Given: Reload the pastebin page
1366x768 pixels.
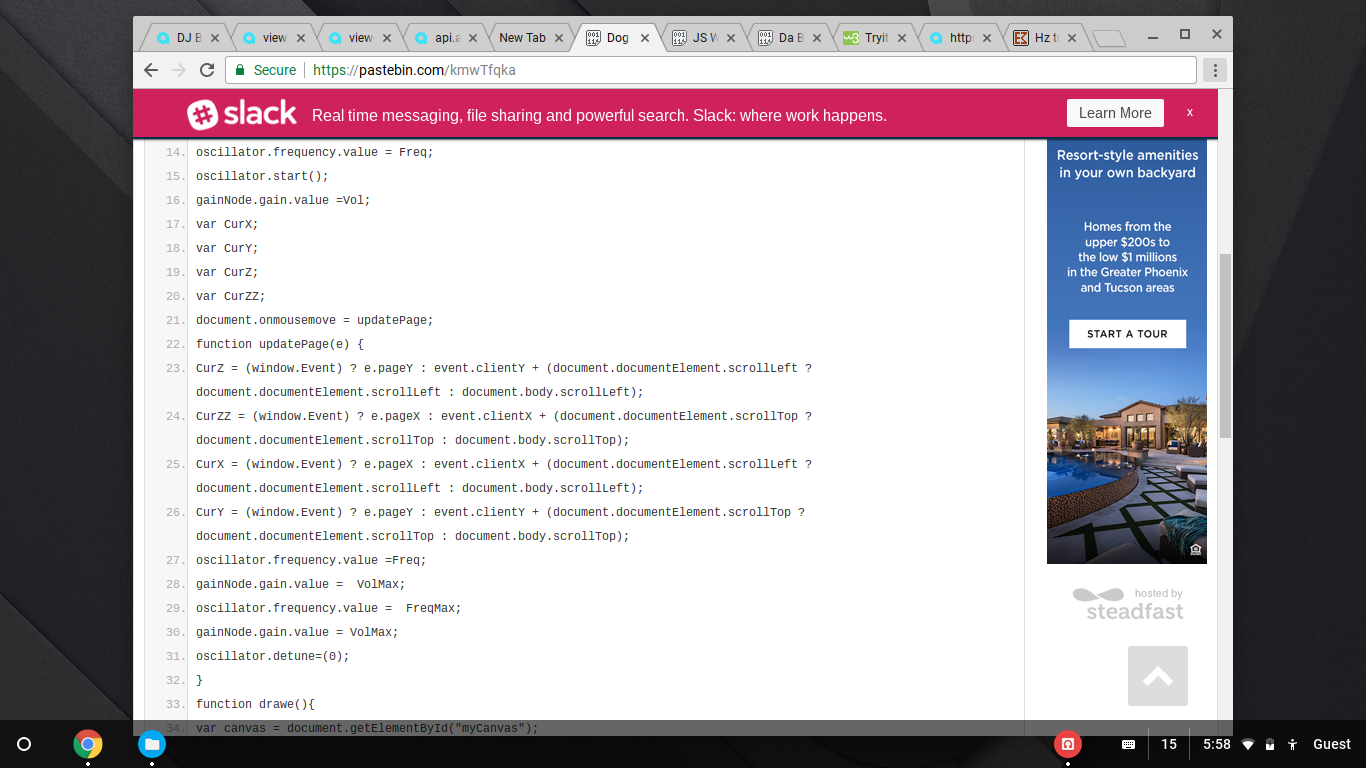Looking at the screenshot, I should [207, 70].
